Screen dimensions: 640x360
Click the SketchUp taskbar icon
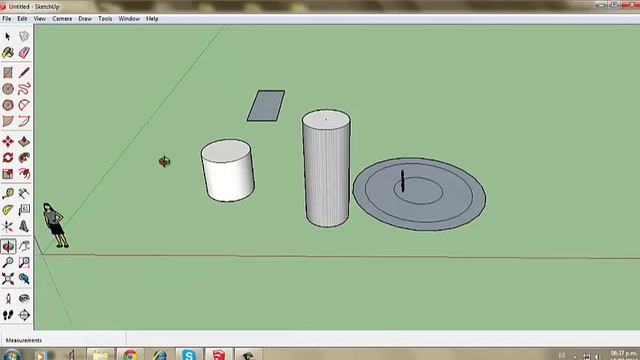coord(219,355)
